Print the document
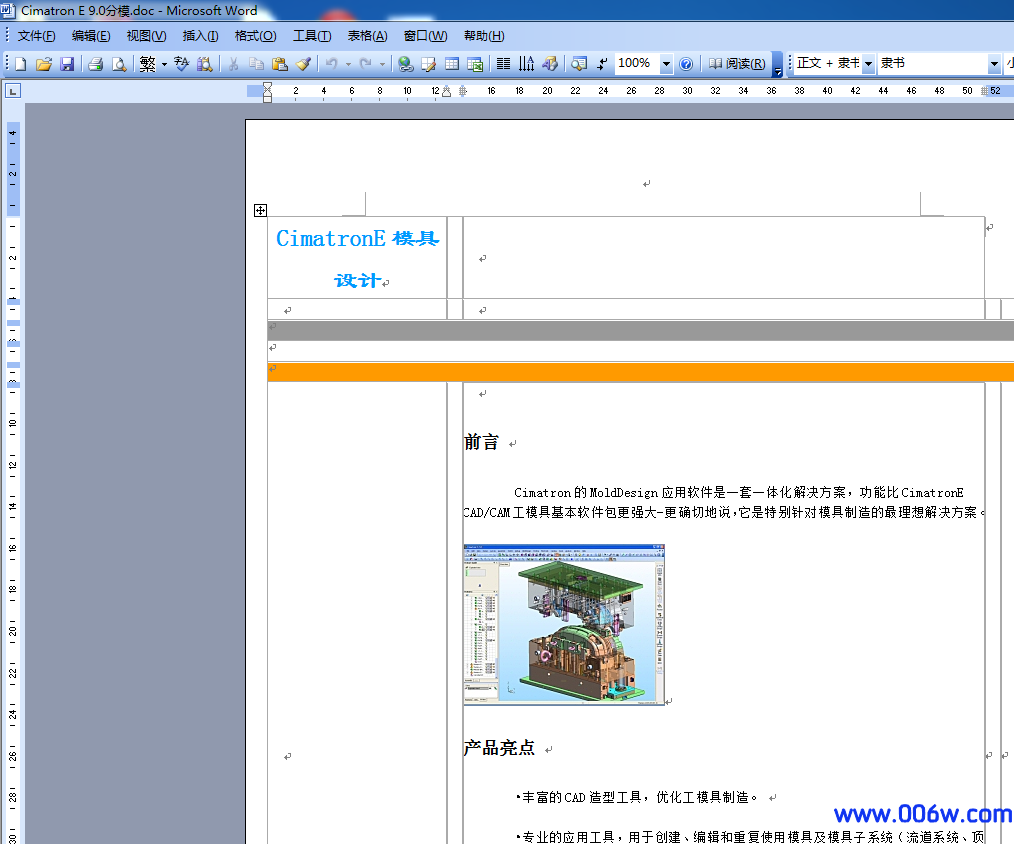 point(96,64)
